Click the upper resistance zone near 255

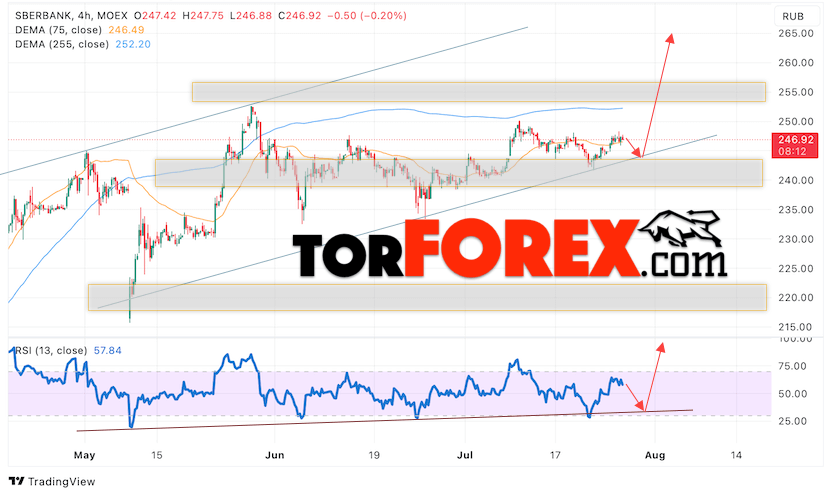coord(479,92)
